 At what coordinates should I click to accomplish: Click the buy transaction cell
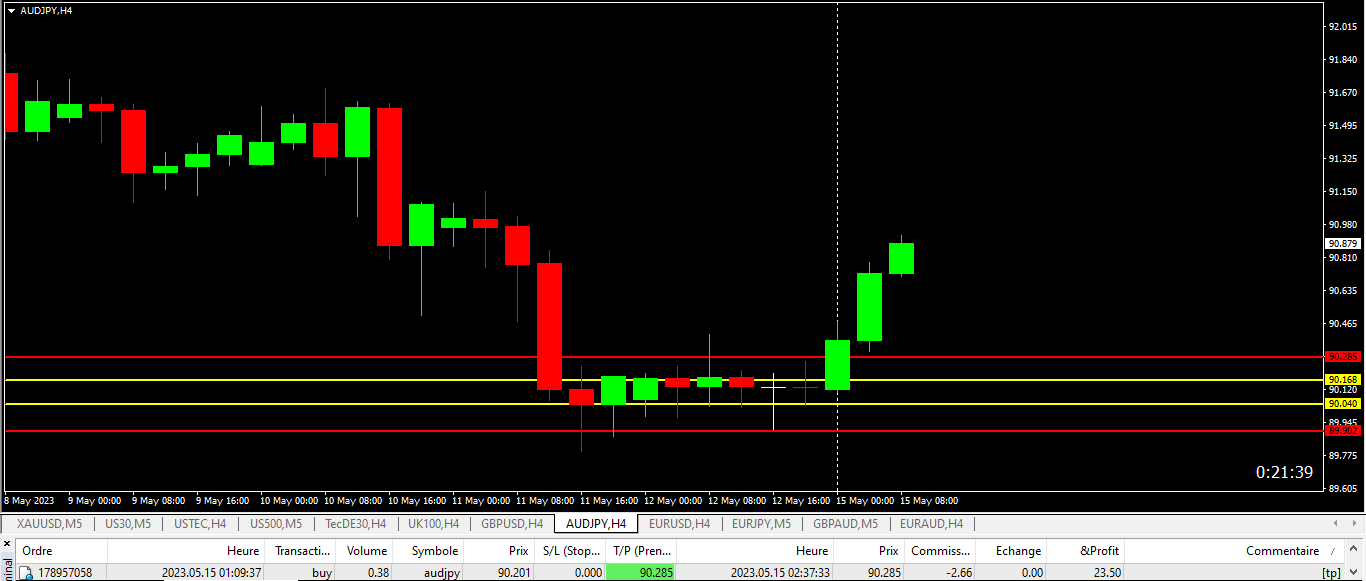click(322, 573)
